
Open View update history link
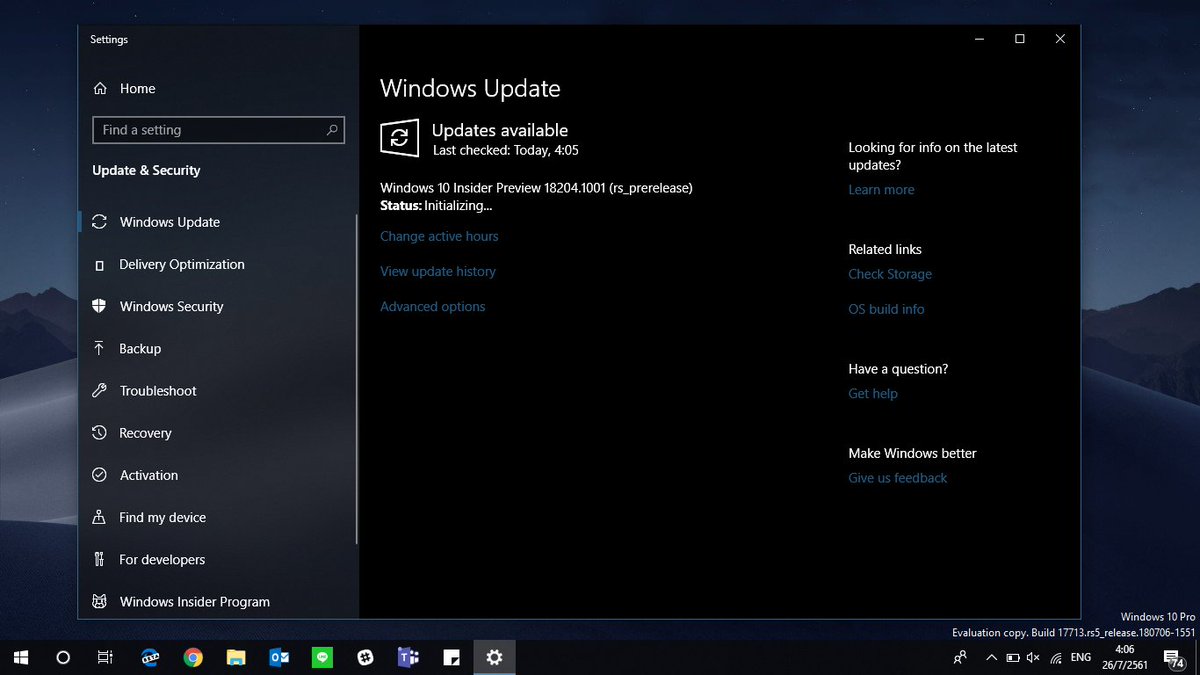click(x=438, y=271)
